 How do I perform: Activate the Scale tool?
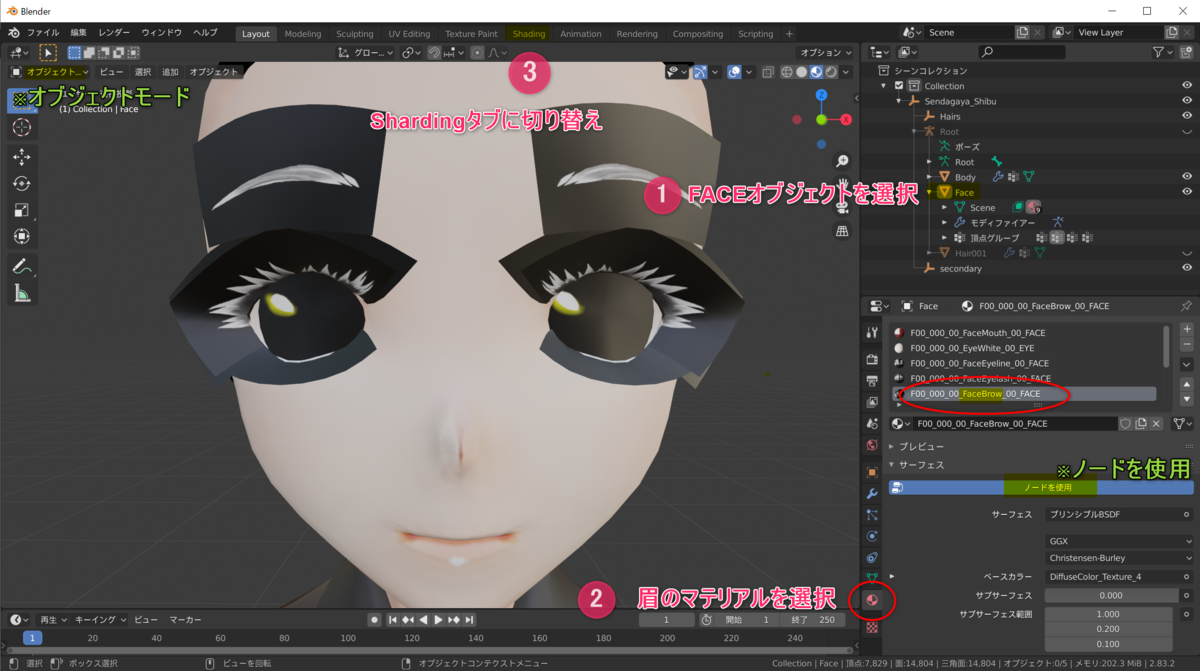pos(22,210)
